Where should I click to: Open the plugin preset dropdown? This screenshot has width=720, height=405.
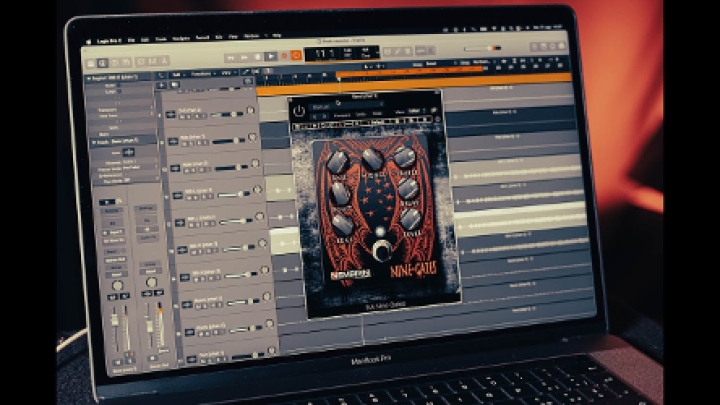pos(346,106)
